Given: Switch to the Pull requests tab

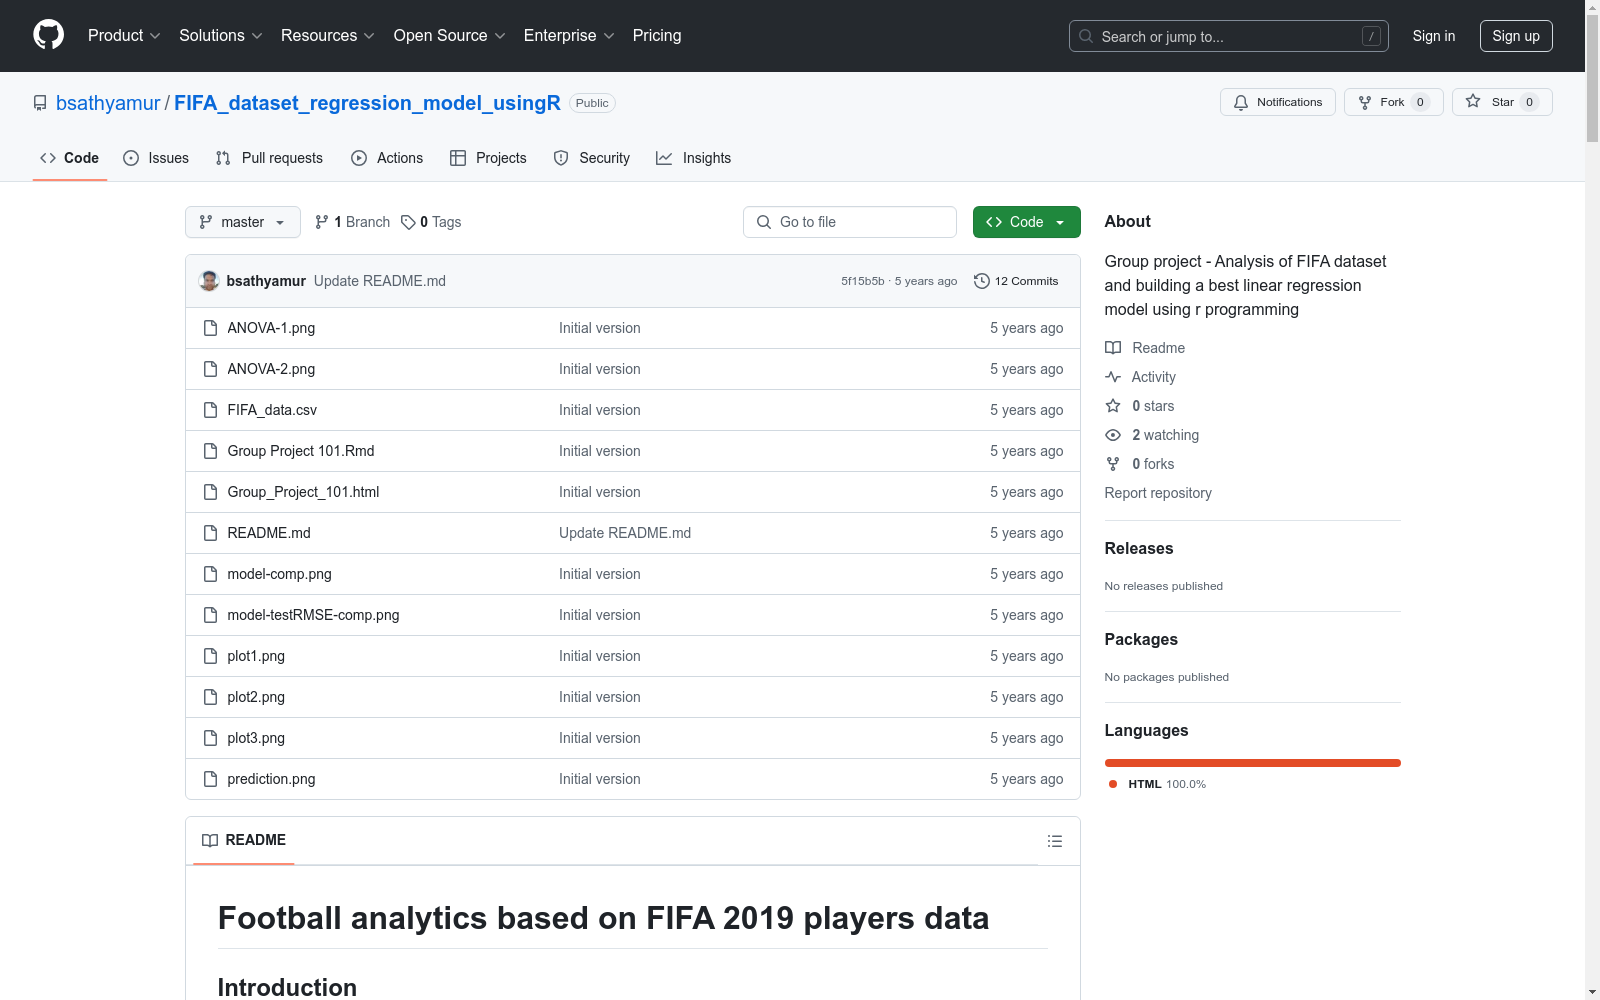Looking at the screenshot, I should pyautogui.click(x=269, y=158).
